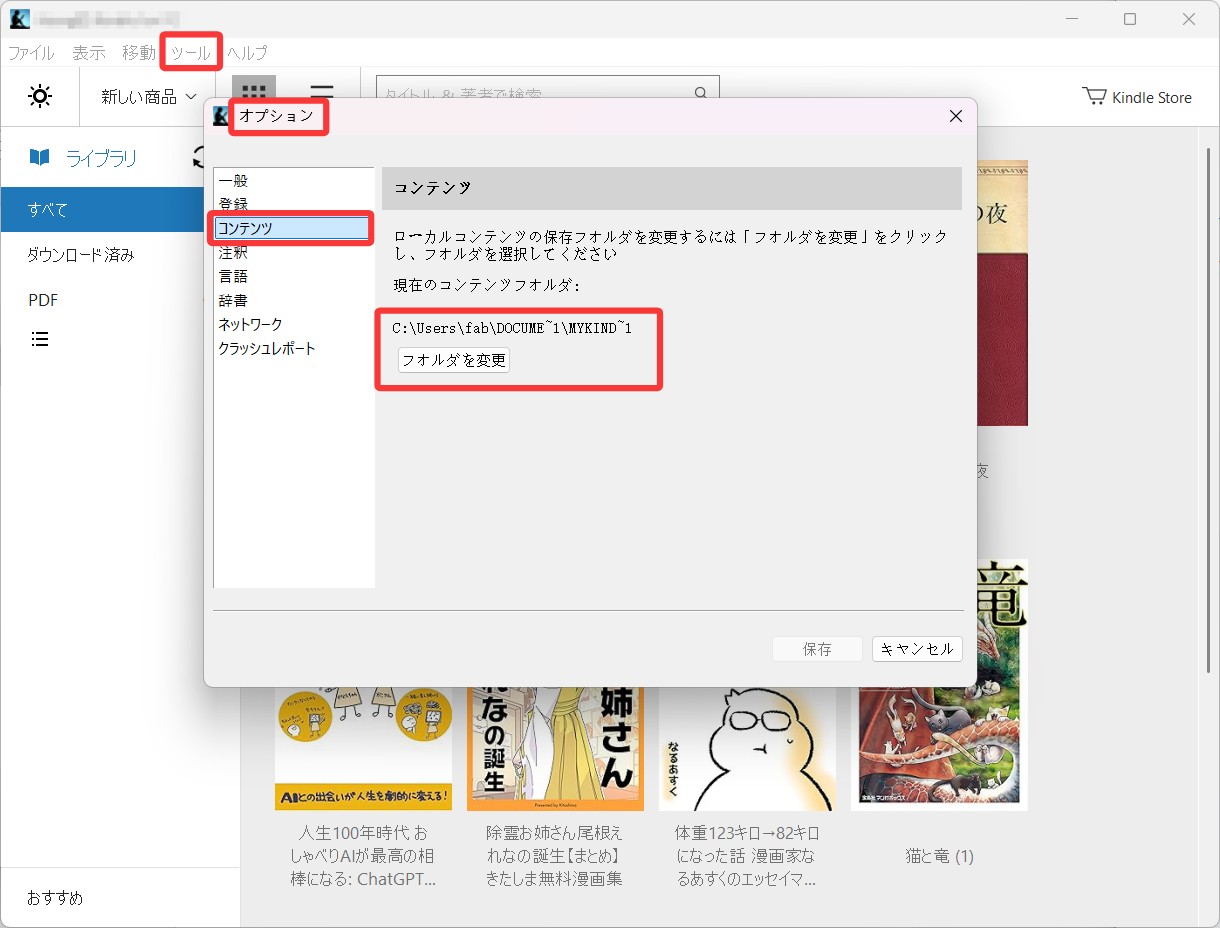The image size is (1220, 928).
Task: Click the search magnifier icon
Action: tap(701, 93)
